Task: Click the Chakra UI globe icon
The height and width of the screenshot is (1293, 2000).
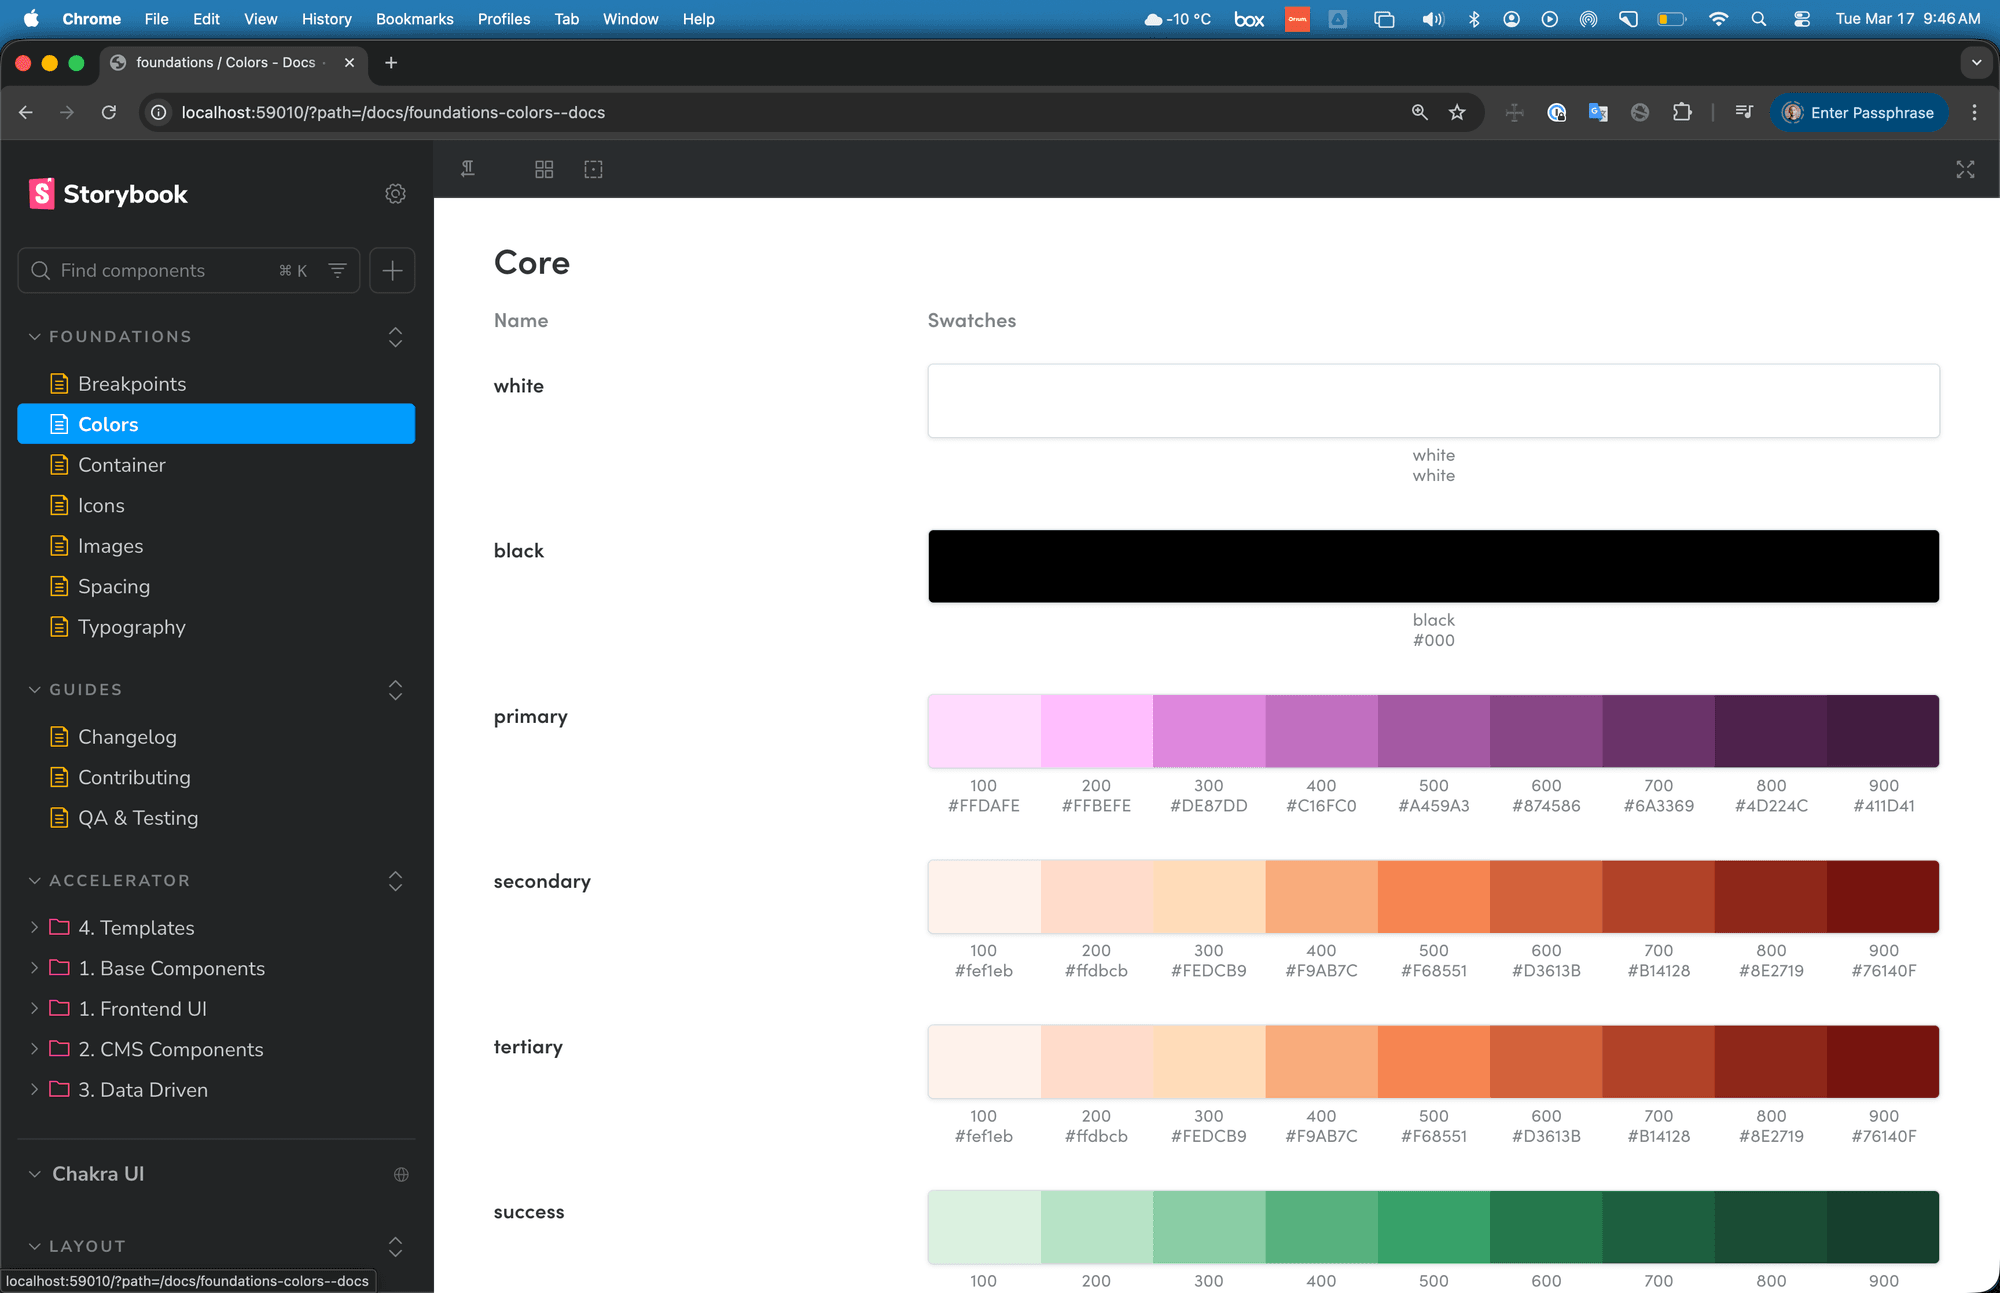Action: tap(401, 1174)
